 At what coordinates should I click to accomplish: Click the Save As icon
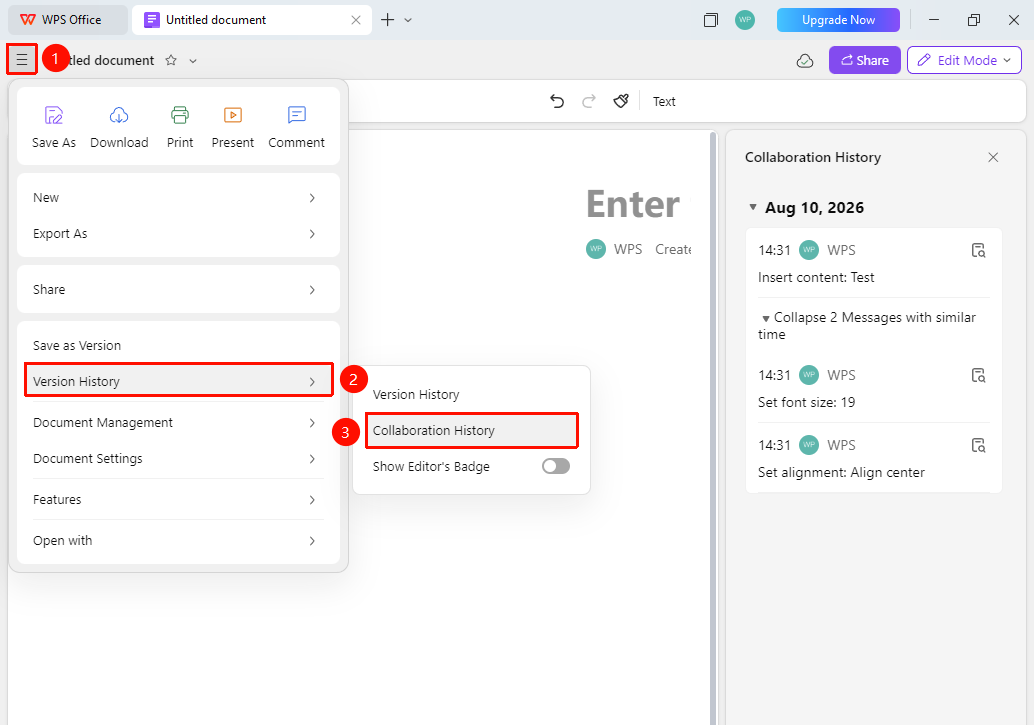[x=53, y=115]
